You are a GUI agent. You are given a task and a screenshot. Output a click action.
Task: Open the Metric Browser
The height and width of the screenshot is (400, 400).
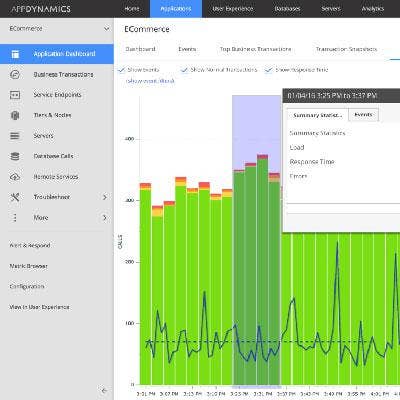pos(28,266)
